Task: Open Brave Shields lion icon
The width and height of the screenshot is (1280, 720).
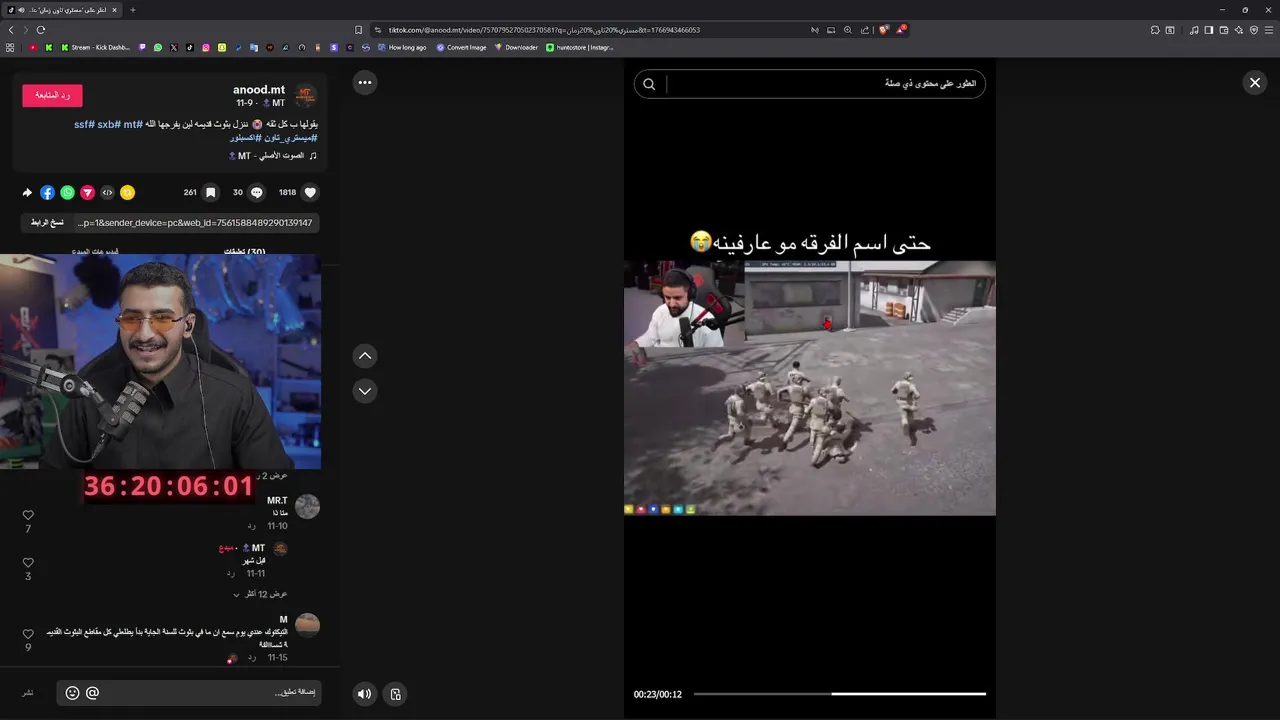Action: [x=883, y=30]
